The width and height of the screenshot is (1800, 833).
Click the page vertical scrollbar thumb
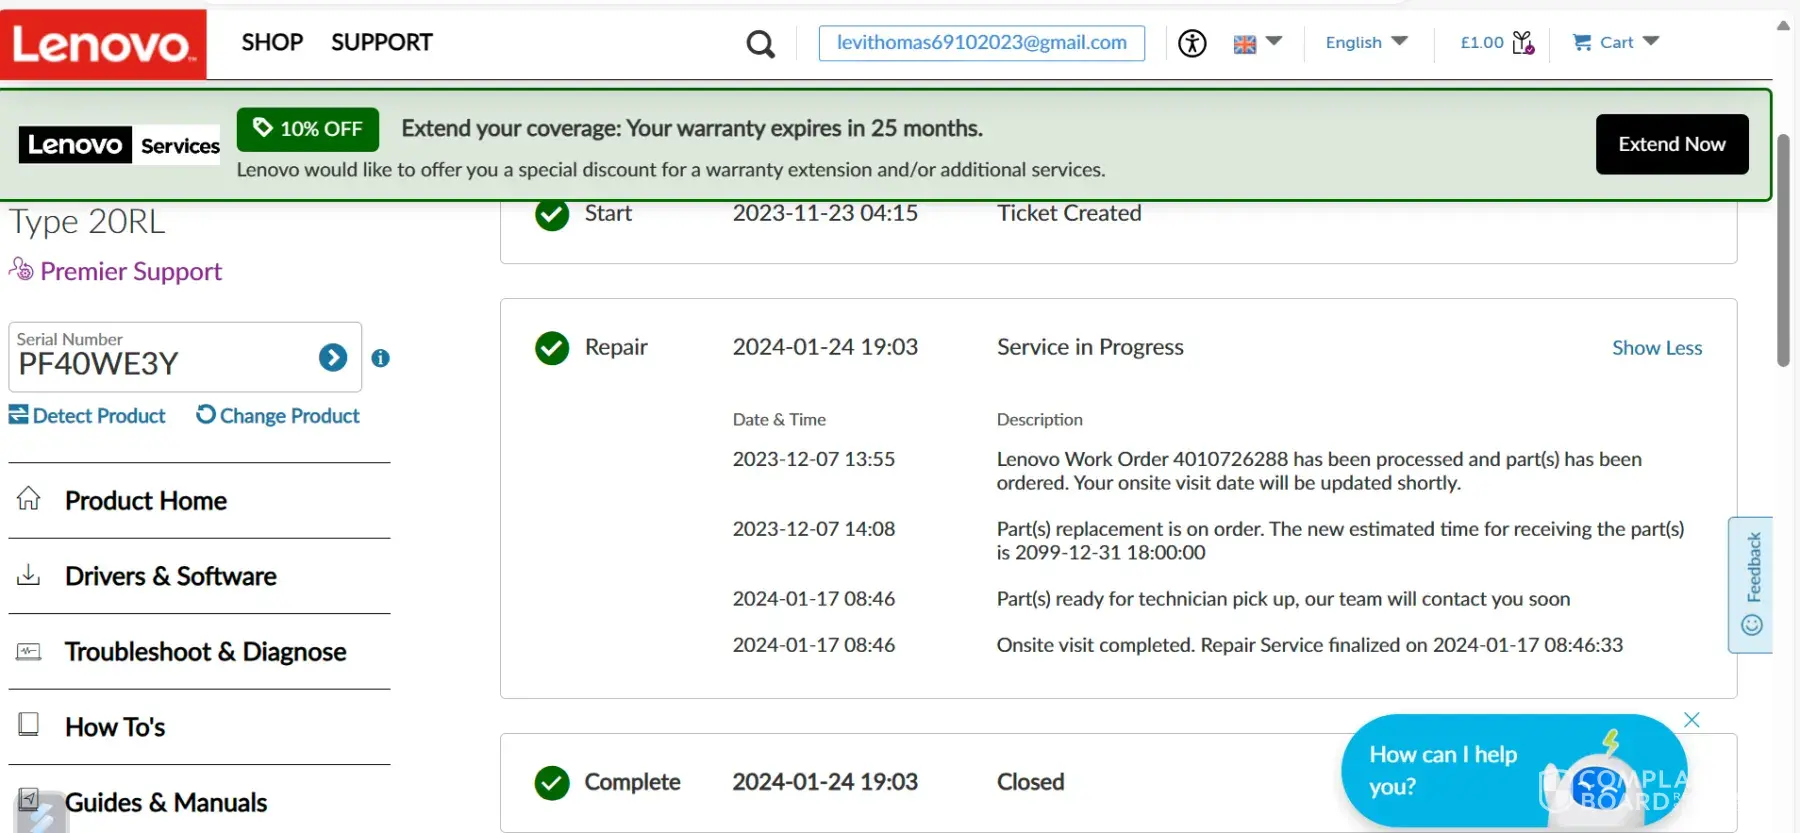[1783, 250]
